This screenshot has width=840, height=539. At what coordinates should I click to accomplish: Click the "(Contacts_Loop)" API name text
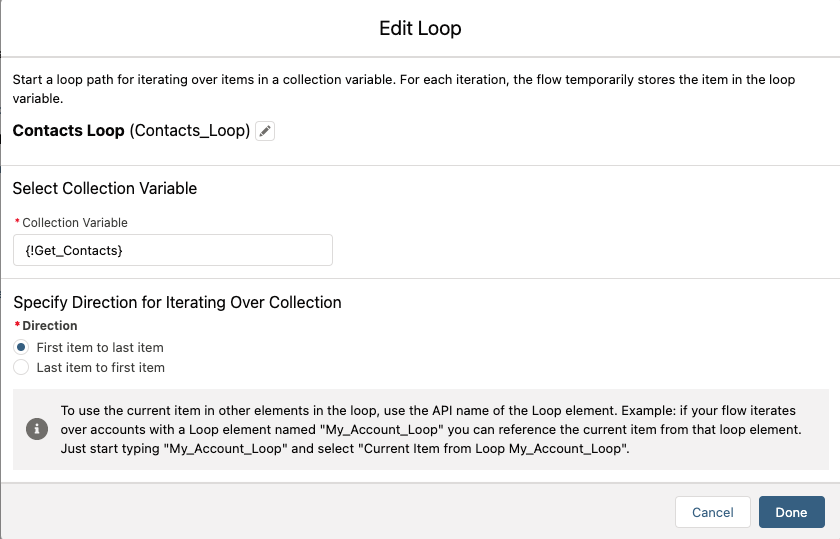(190, 131)
